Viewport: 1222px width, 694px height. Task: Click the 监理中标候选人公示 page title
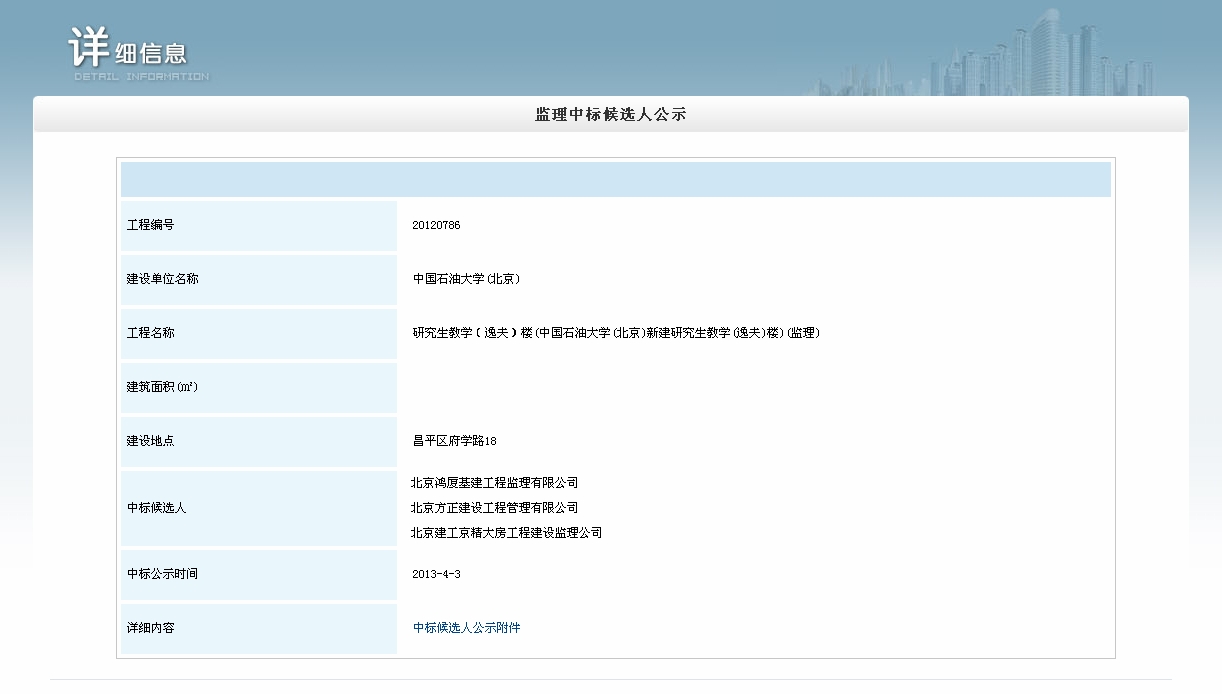pos(610,115)
